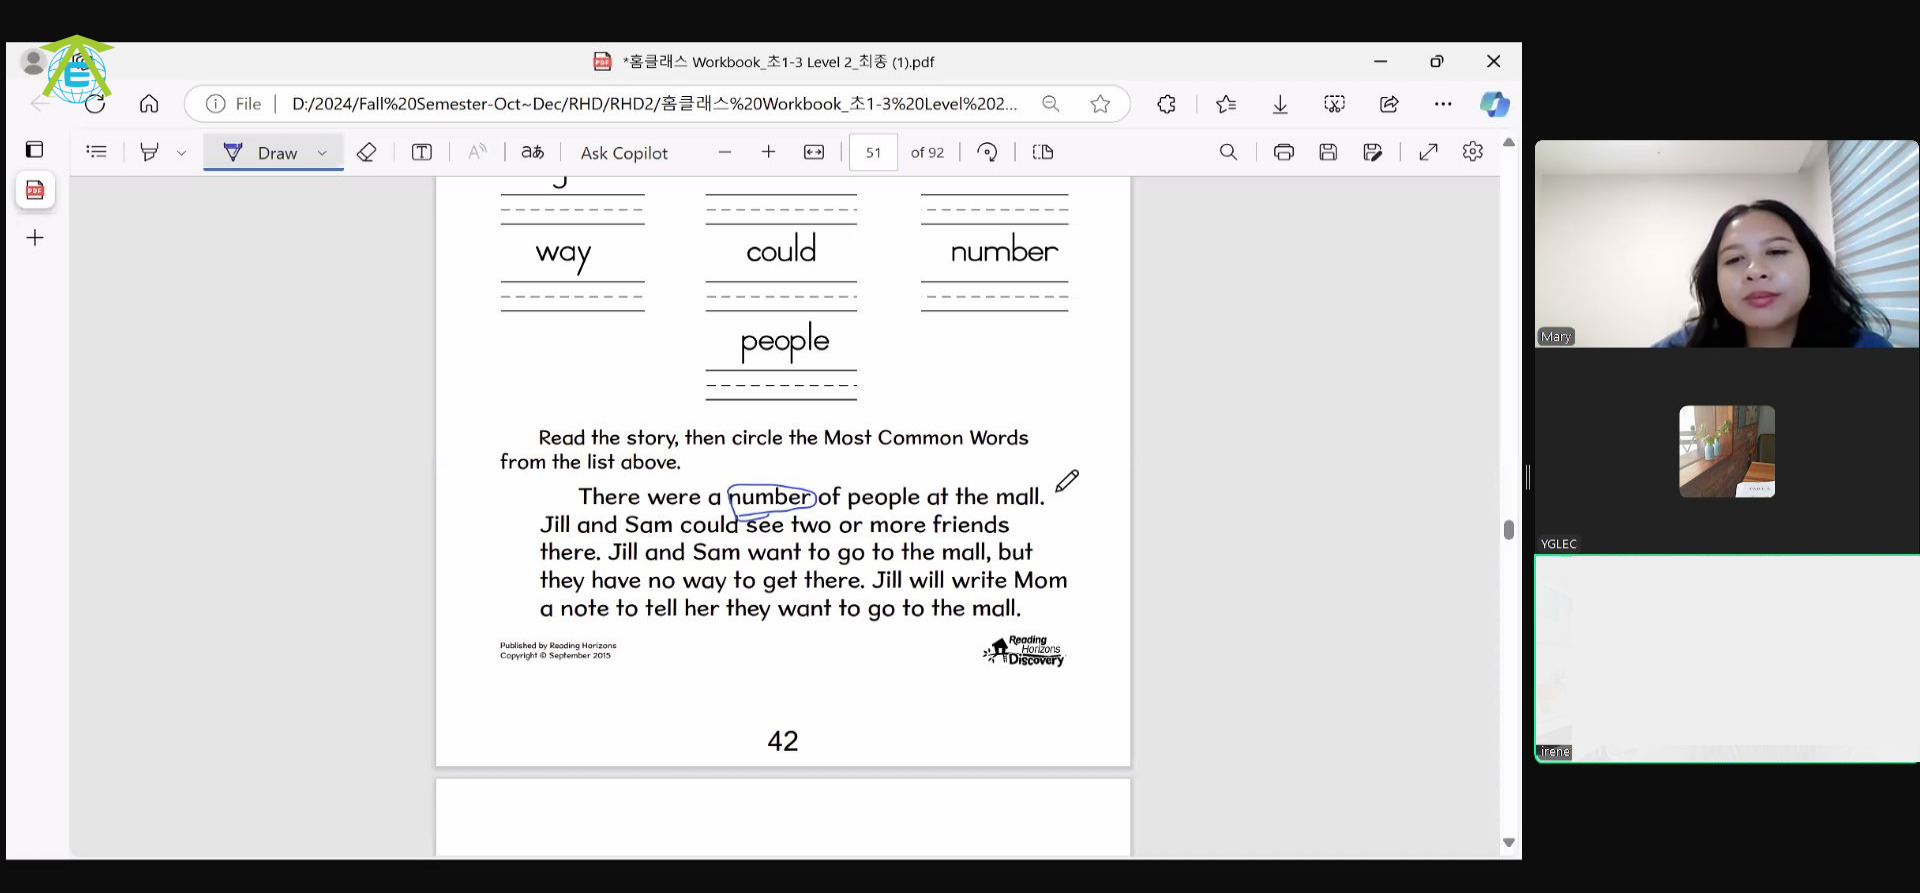Toggle the Highlight tool

[x=149, y=152]
